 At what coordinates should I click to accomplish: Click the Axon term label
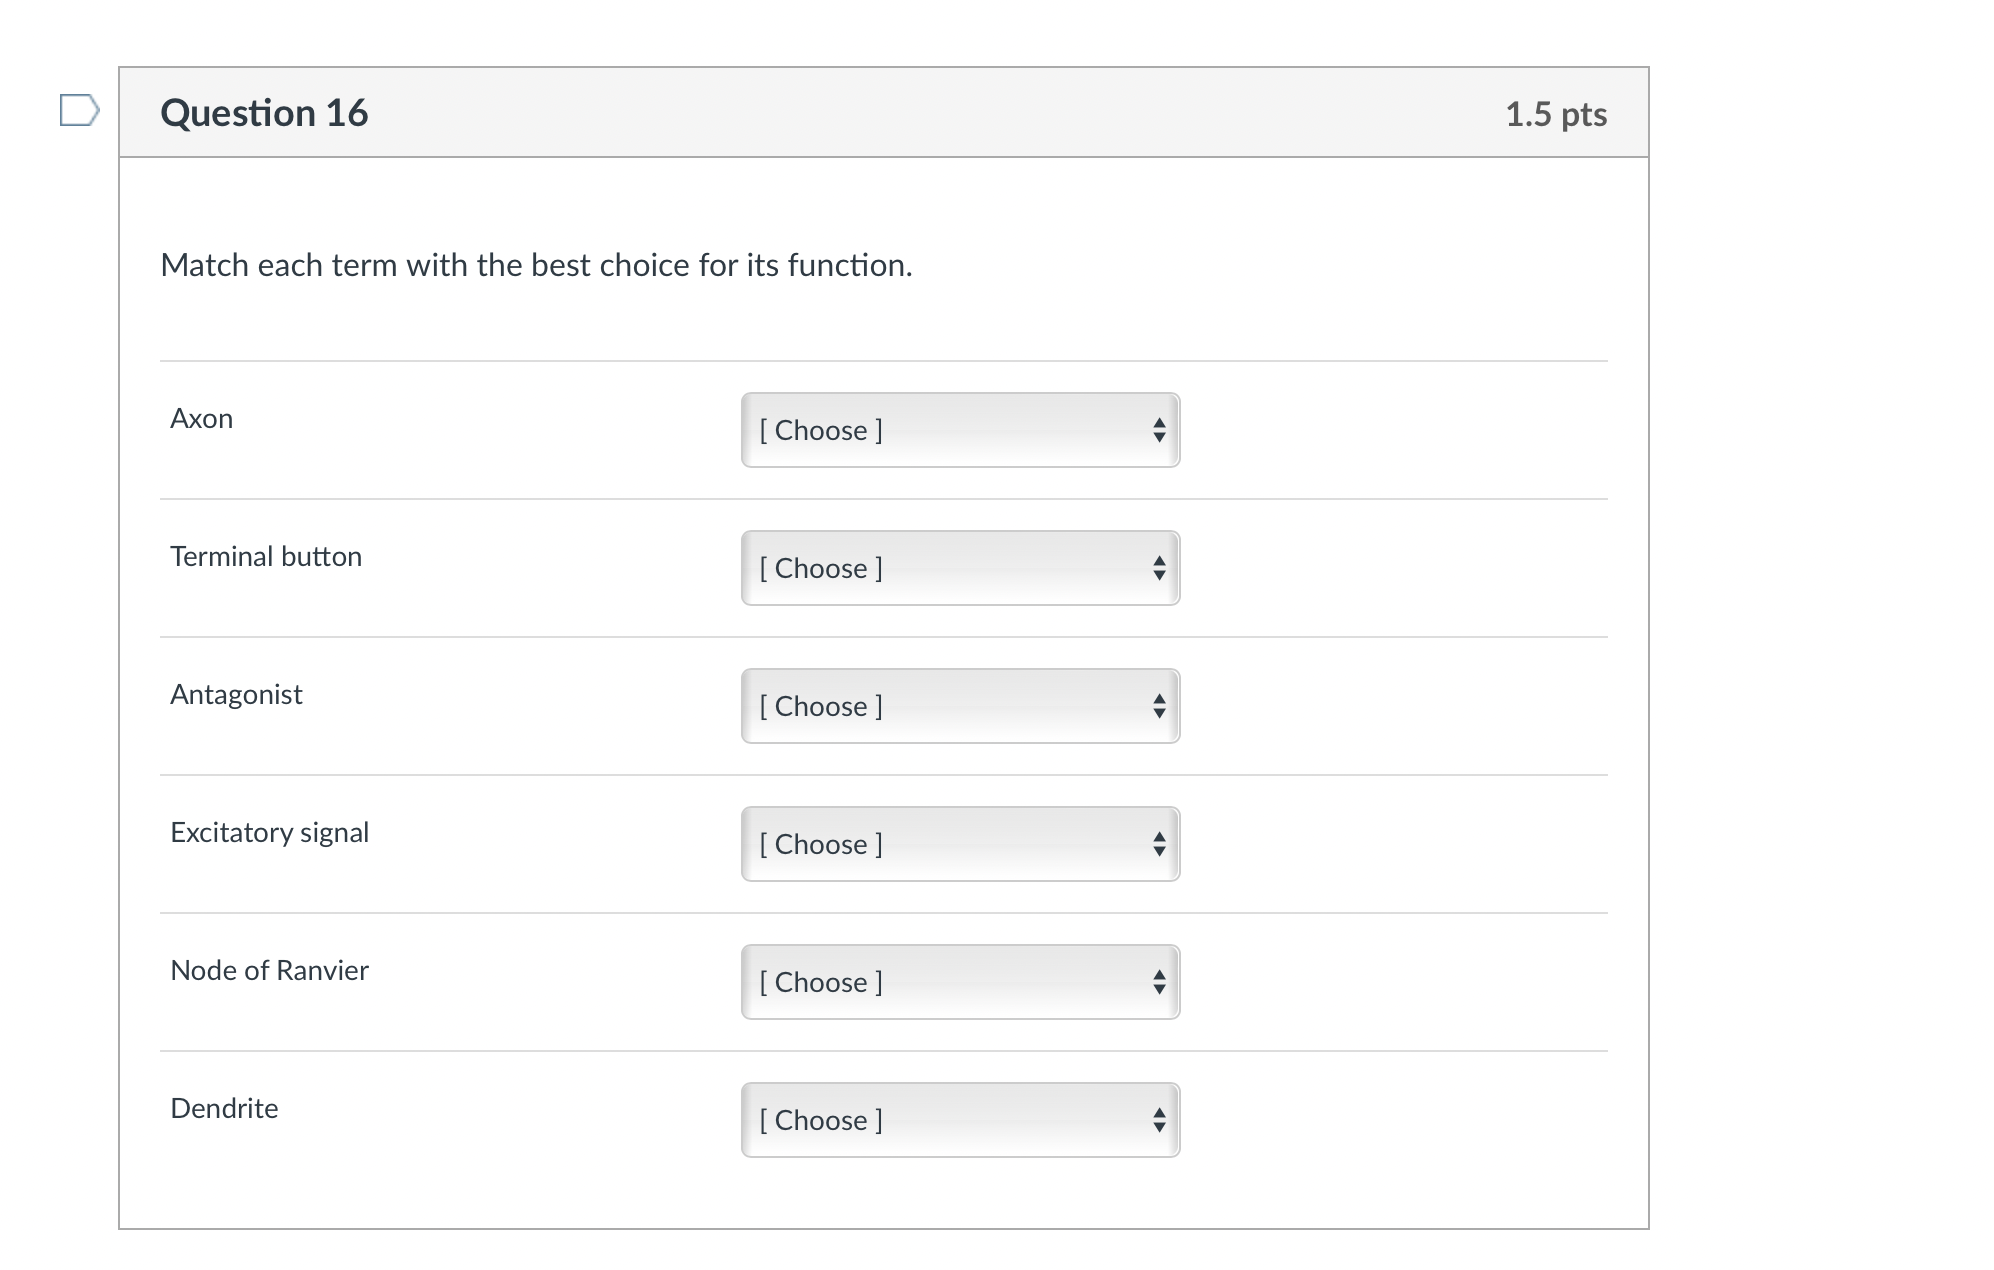[201, 418]
